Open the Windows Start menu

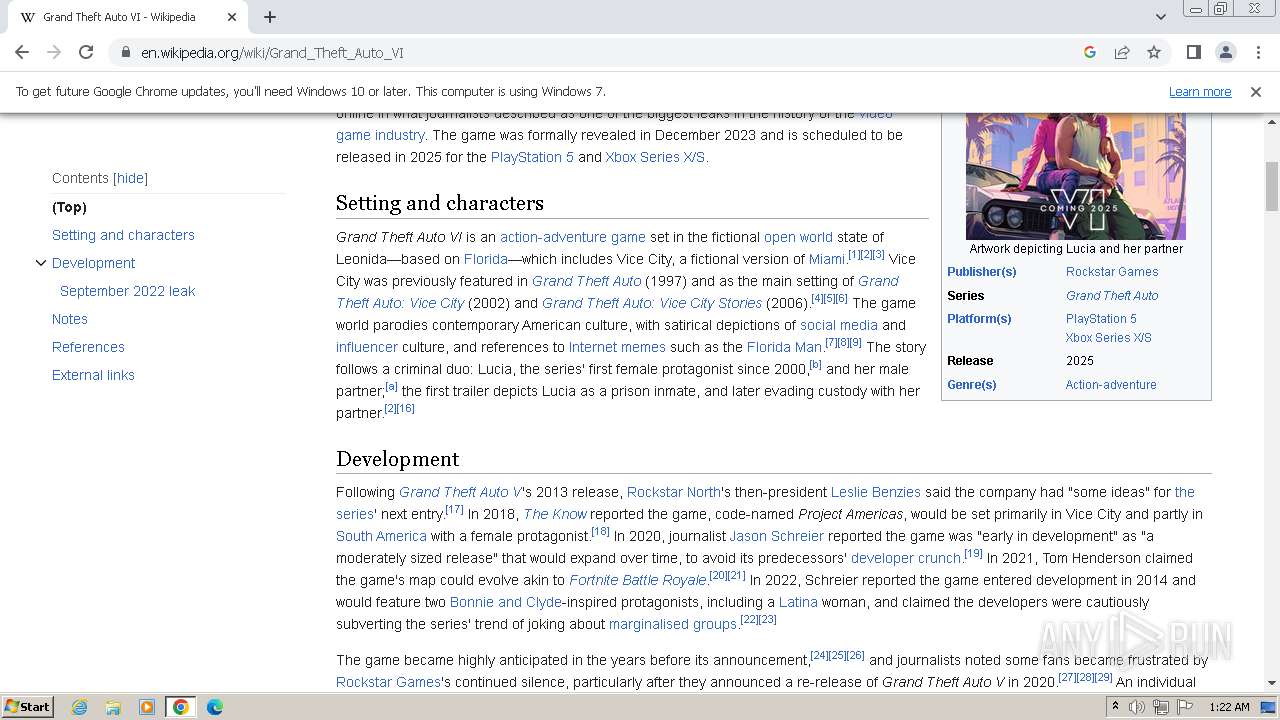pos(28,706)
